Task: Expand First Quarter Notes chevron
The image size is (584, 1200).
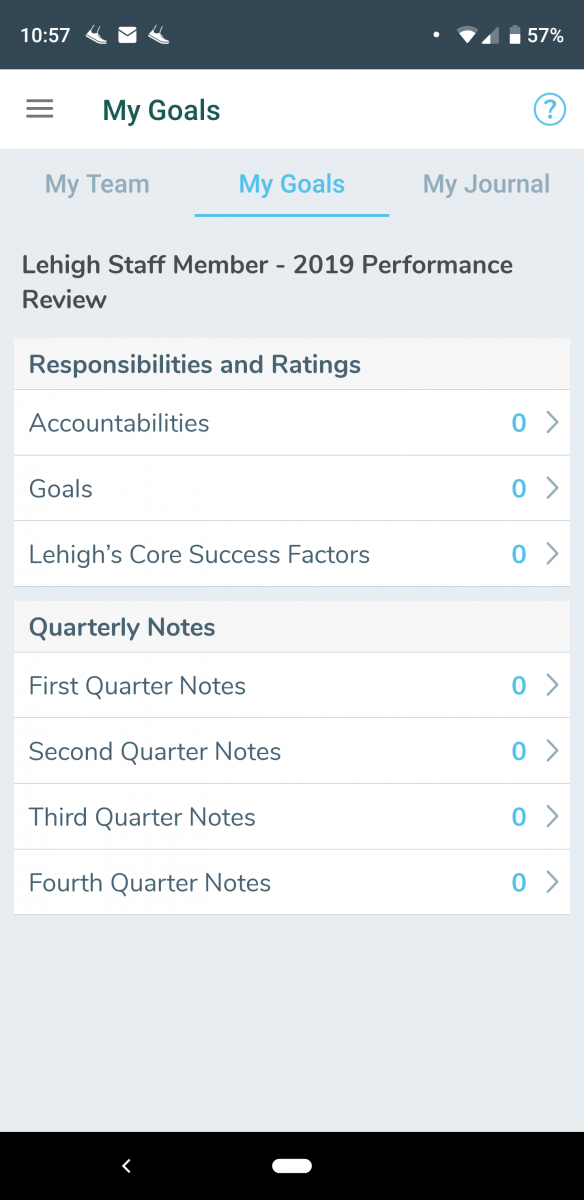Action: [x=552, y=685]
